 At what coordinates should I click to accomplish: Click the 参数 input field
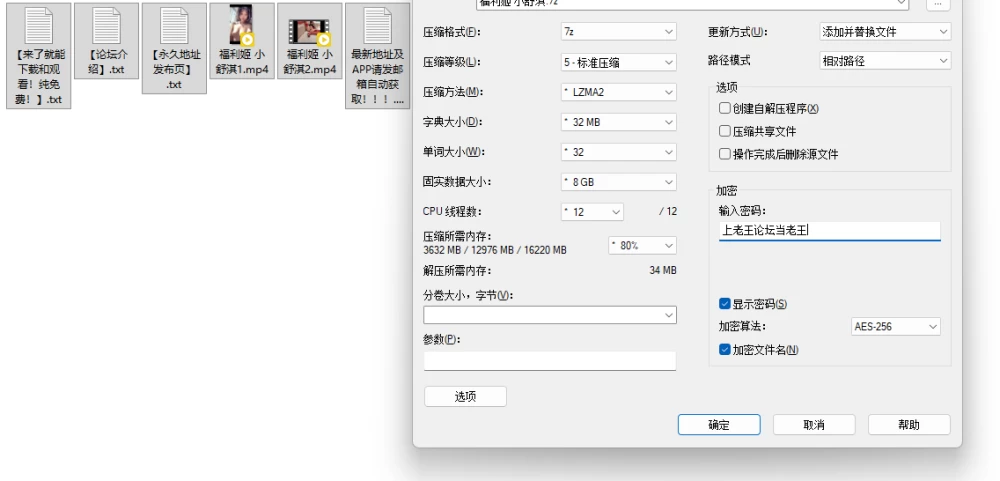click(x=550, y=361)
